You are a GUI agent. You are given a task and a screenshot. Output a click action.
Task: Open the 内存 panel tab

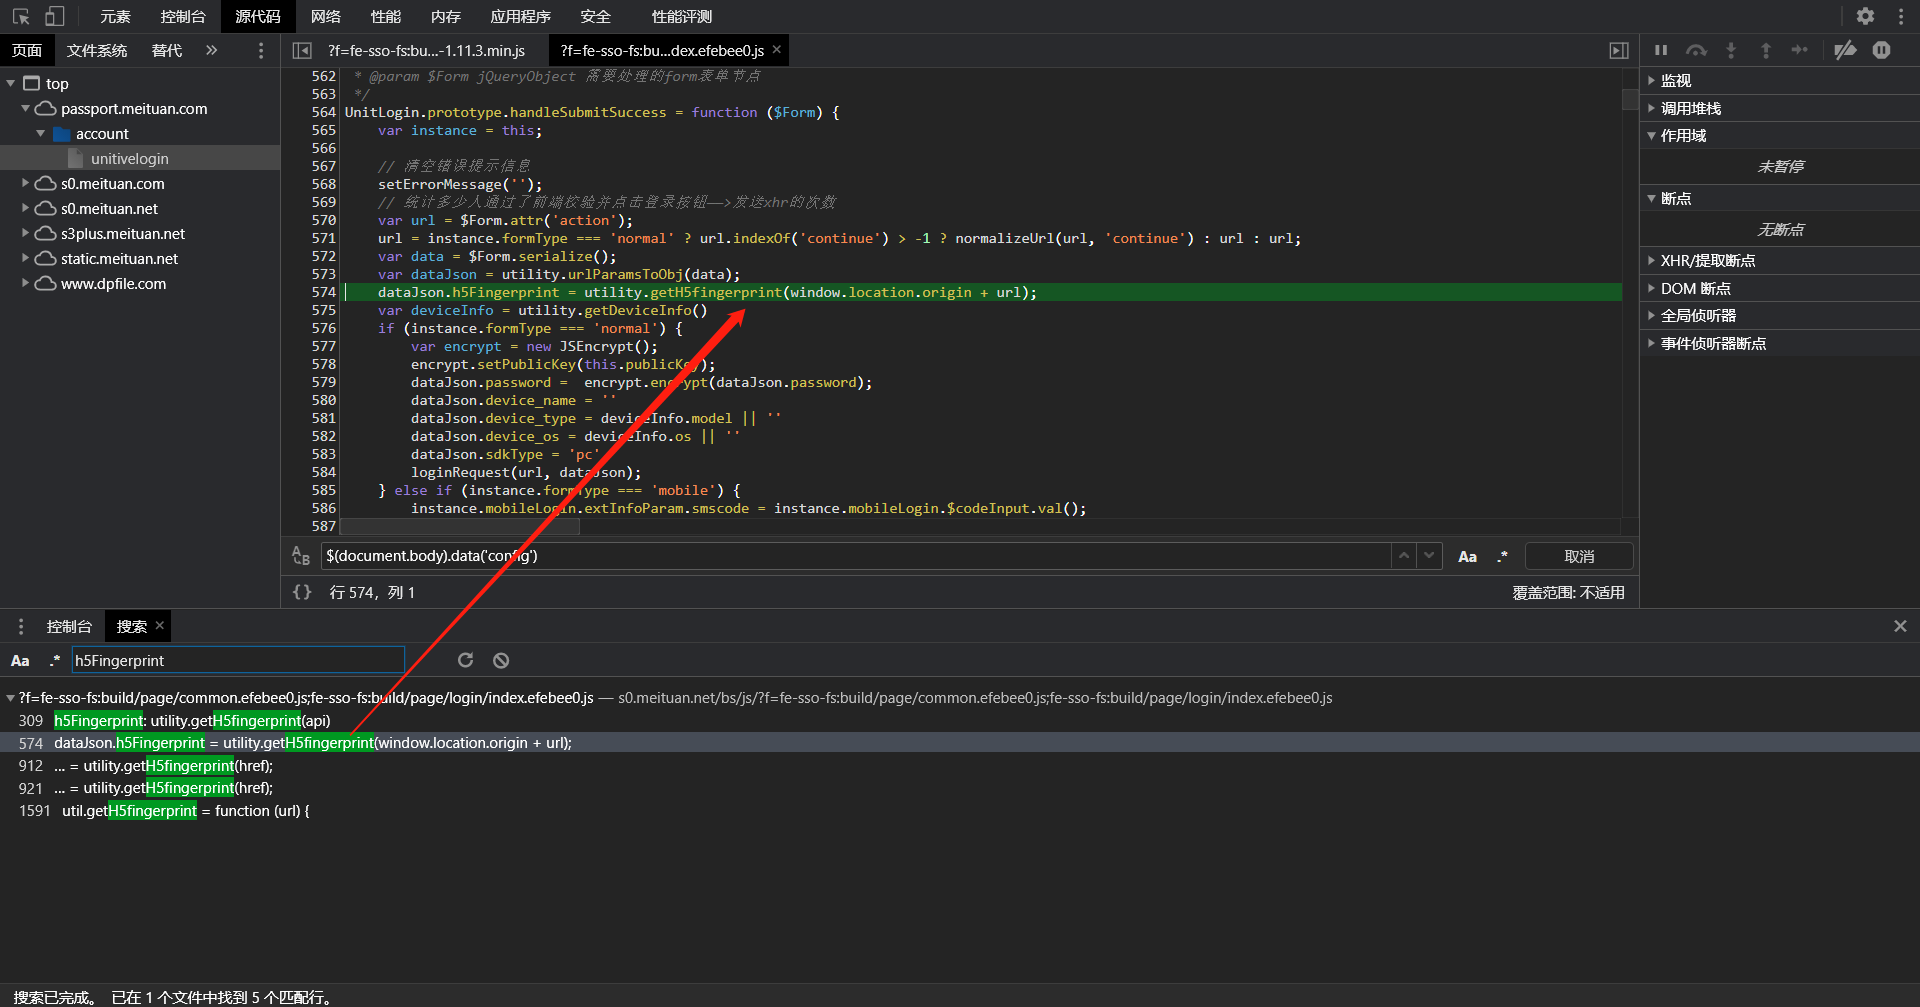(445, 16)
